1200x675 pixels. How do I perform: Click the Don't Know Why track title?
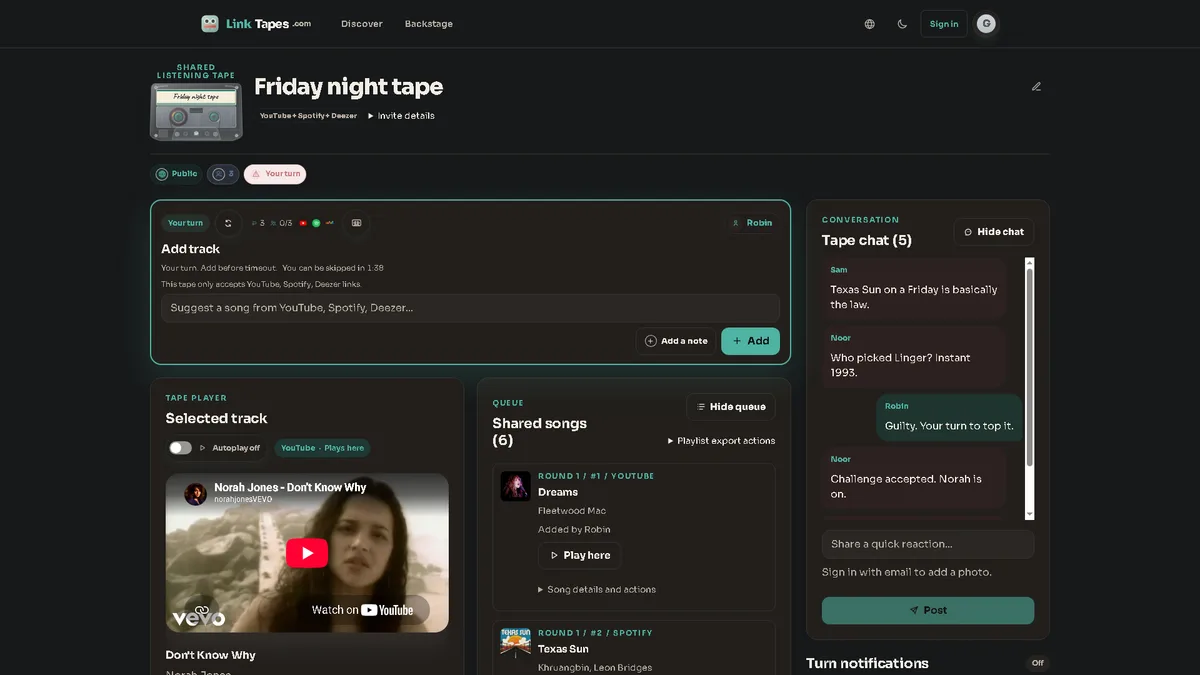click(210, 655)
